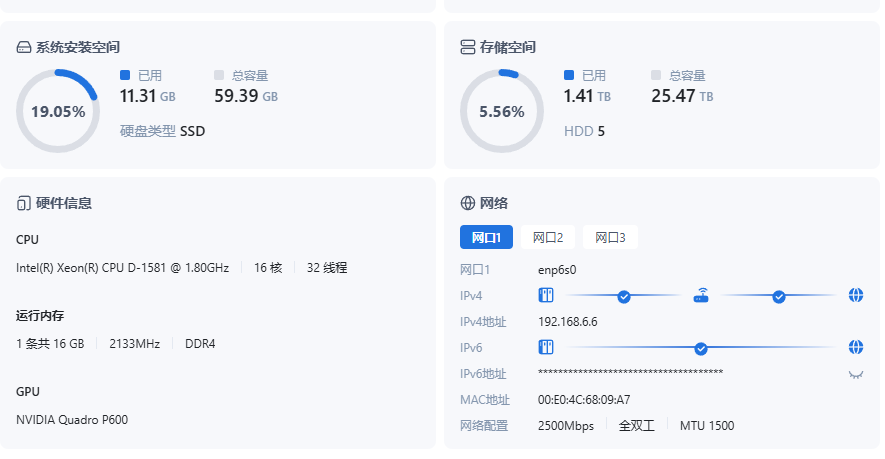Click the system install space disk icon
This screenshot has height=459, width=885.
point(24,47)
